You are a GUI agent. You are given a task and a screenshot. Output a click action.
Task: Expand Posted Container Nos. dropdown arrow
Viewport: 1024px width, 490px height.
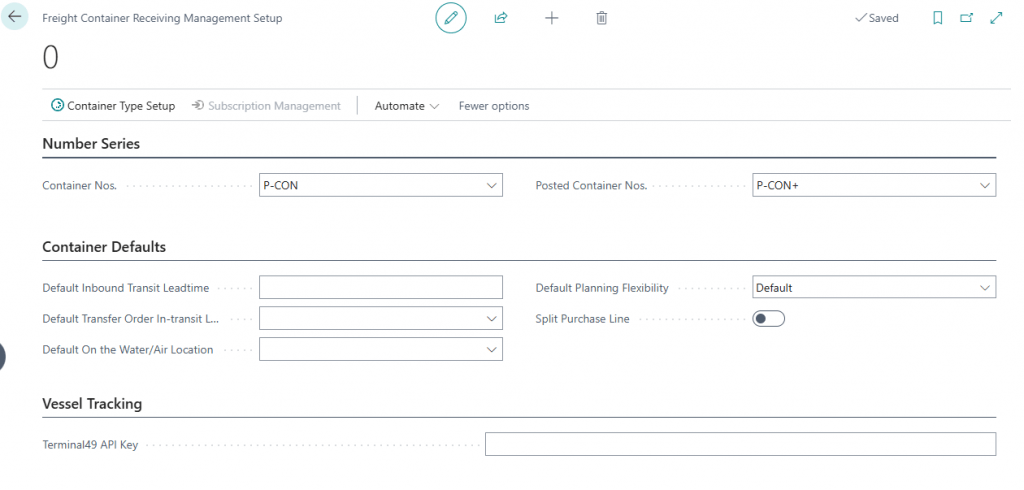pyautogui.click(x=985, y=186)
